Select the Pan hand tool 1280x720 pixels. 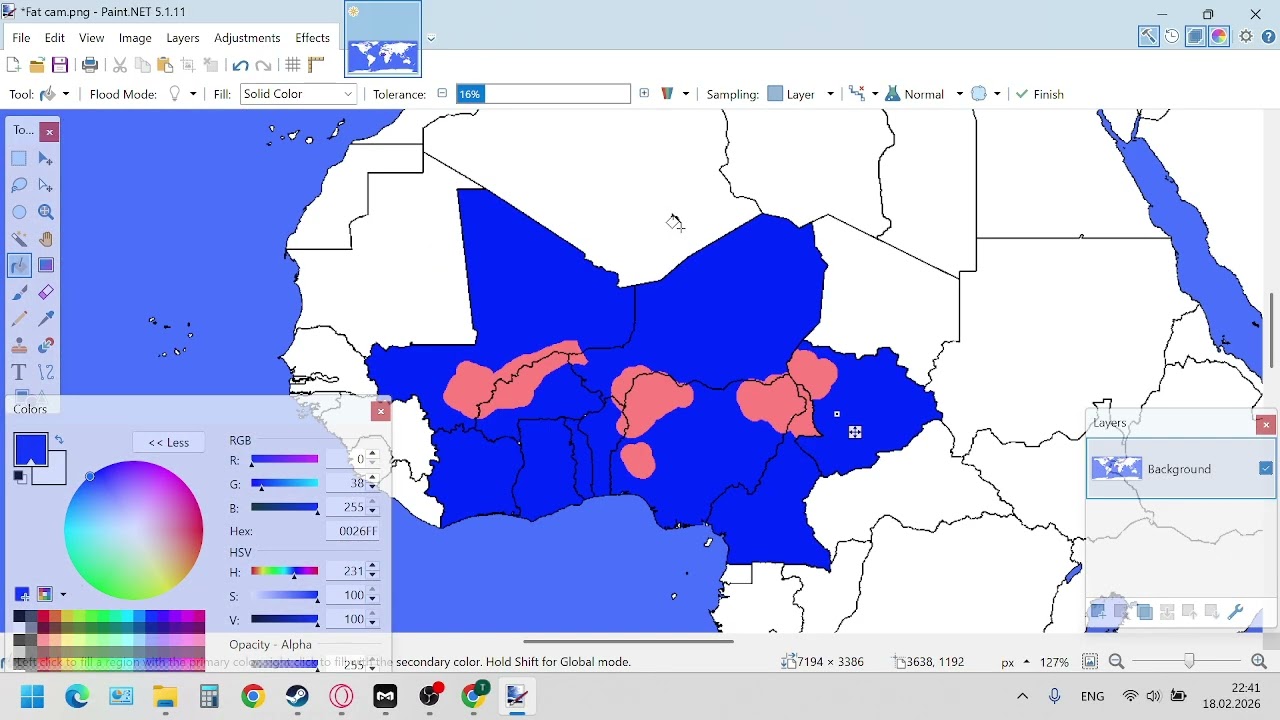(x=45, y=239)
